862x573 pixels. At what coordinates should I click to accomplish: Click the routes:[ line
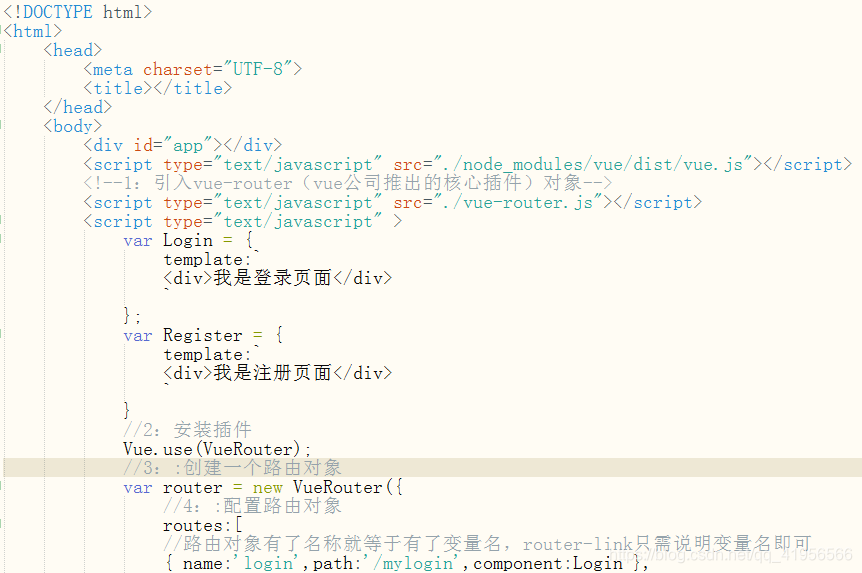tap(202, 525)
